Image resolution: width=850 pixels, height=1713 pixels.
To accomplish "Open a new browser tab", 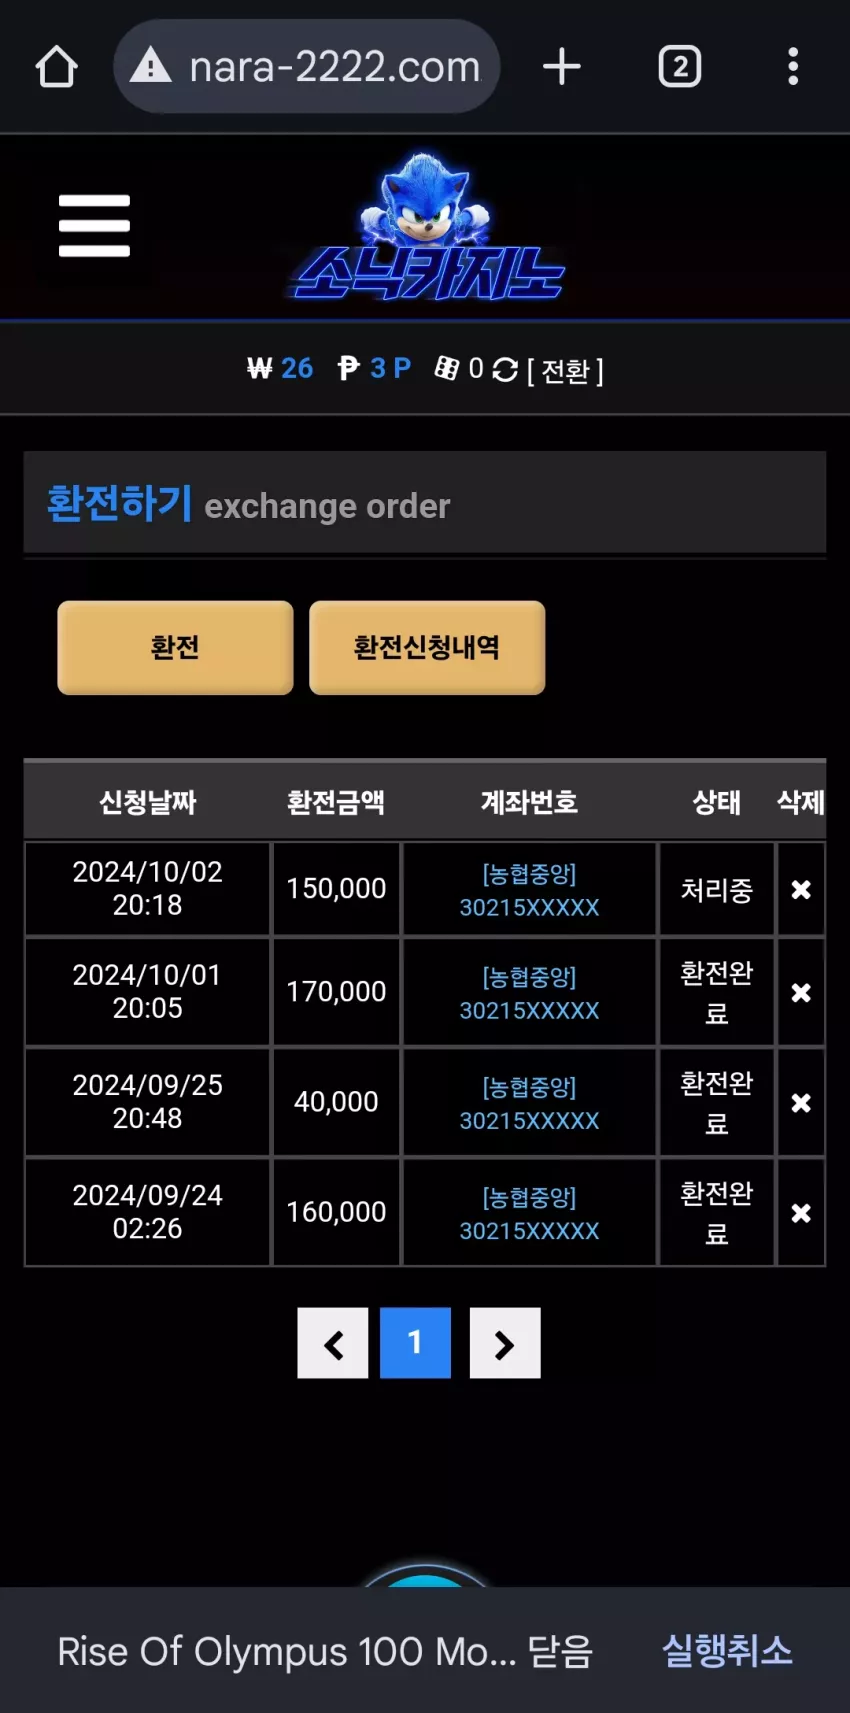I will click(x=562, y=67).
